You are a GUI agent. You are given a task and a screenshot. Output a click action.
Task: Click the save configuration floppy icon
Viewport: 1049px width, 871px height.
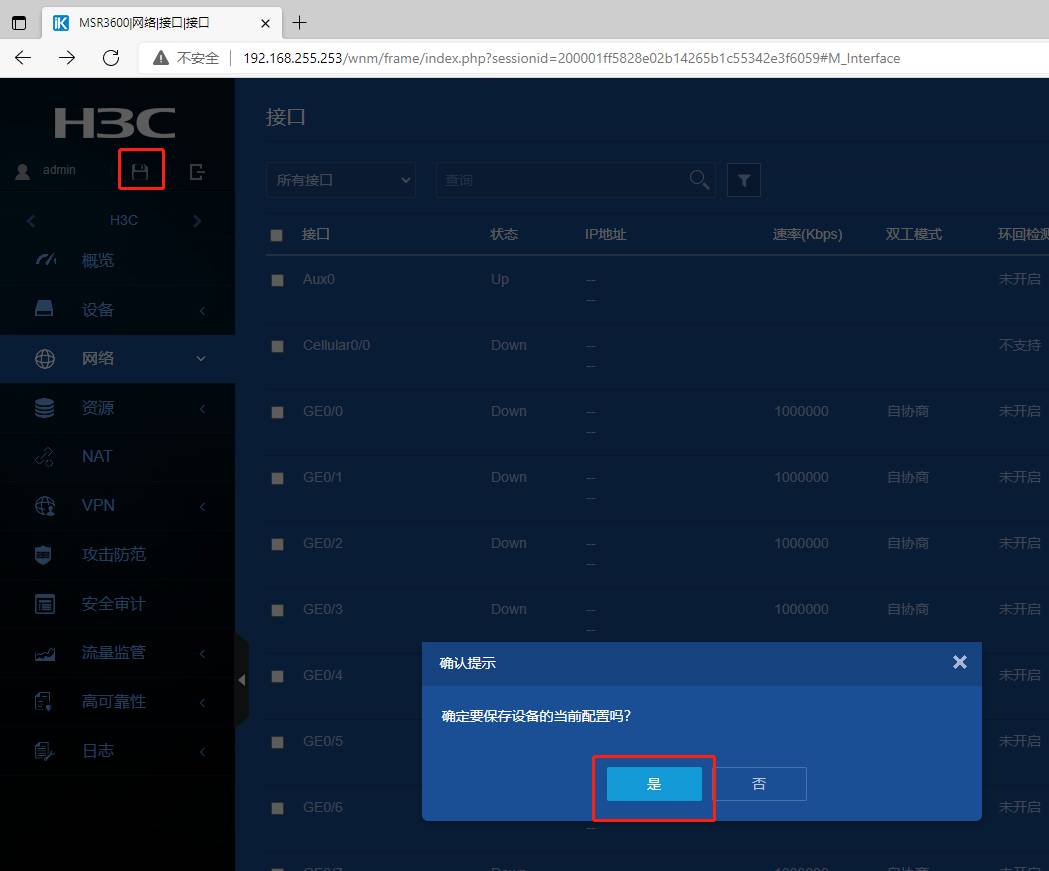pyautogui.click(x=140, y=172)
